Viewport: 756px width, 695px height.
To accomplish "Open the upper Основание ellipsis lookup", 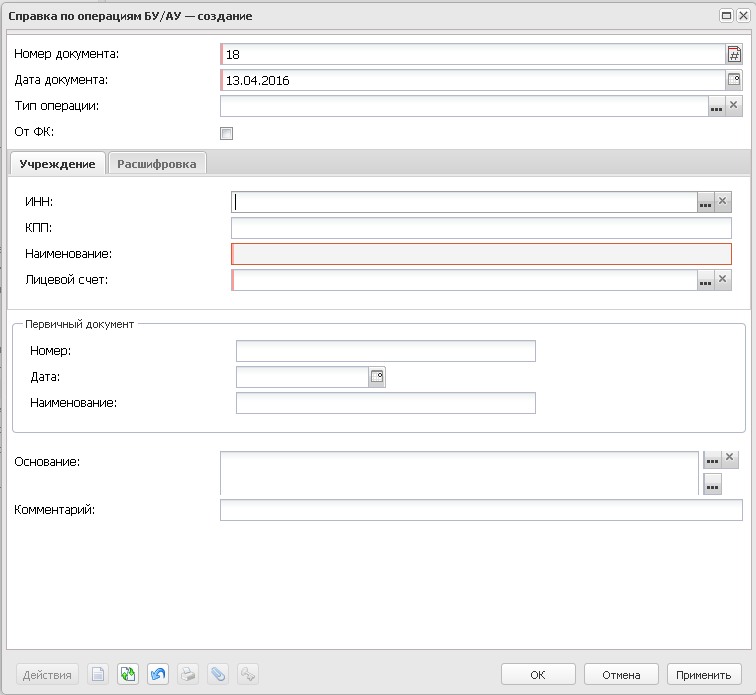I will pyautogui.click(x=712, y=459).
